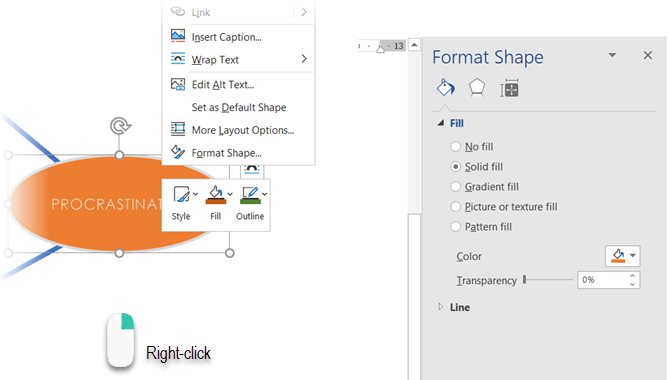Select the No fill option
Screen dimensions: 670x380
(472, 147)
